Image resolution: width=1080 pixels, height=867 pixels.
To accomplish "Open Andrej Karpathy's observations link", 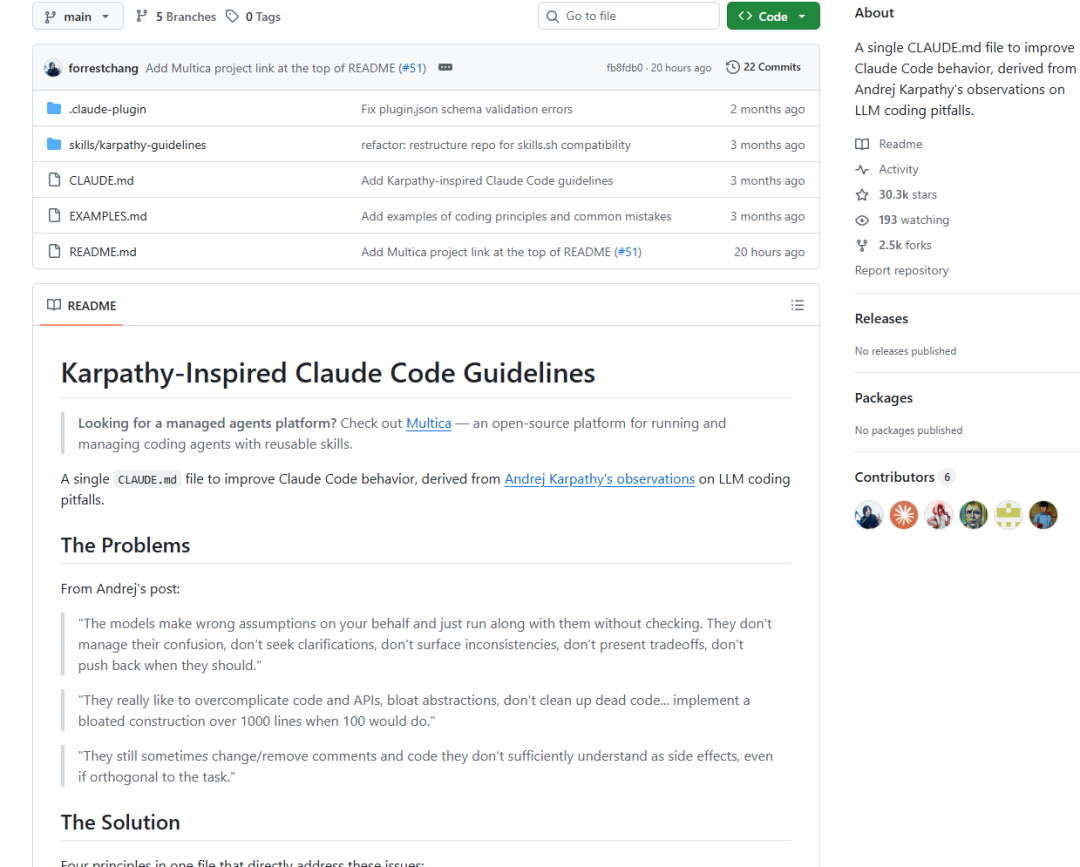I will pos(599,479).
